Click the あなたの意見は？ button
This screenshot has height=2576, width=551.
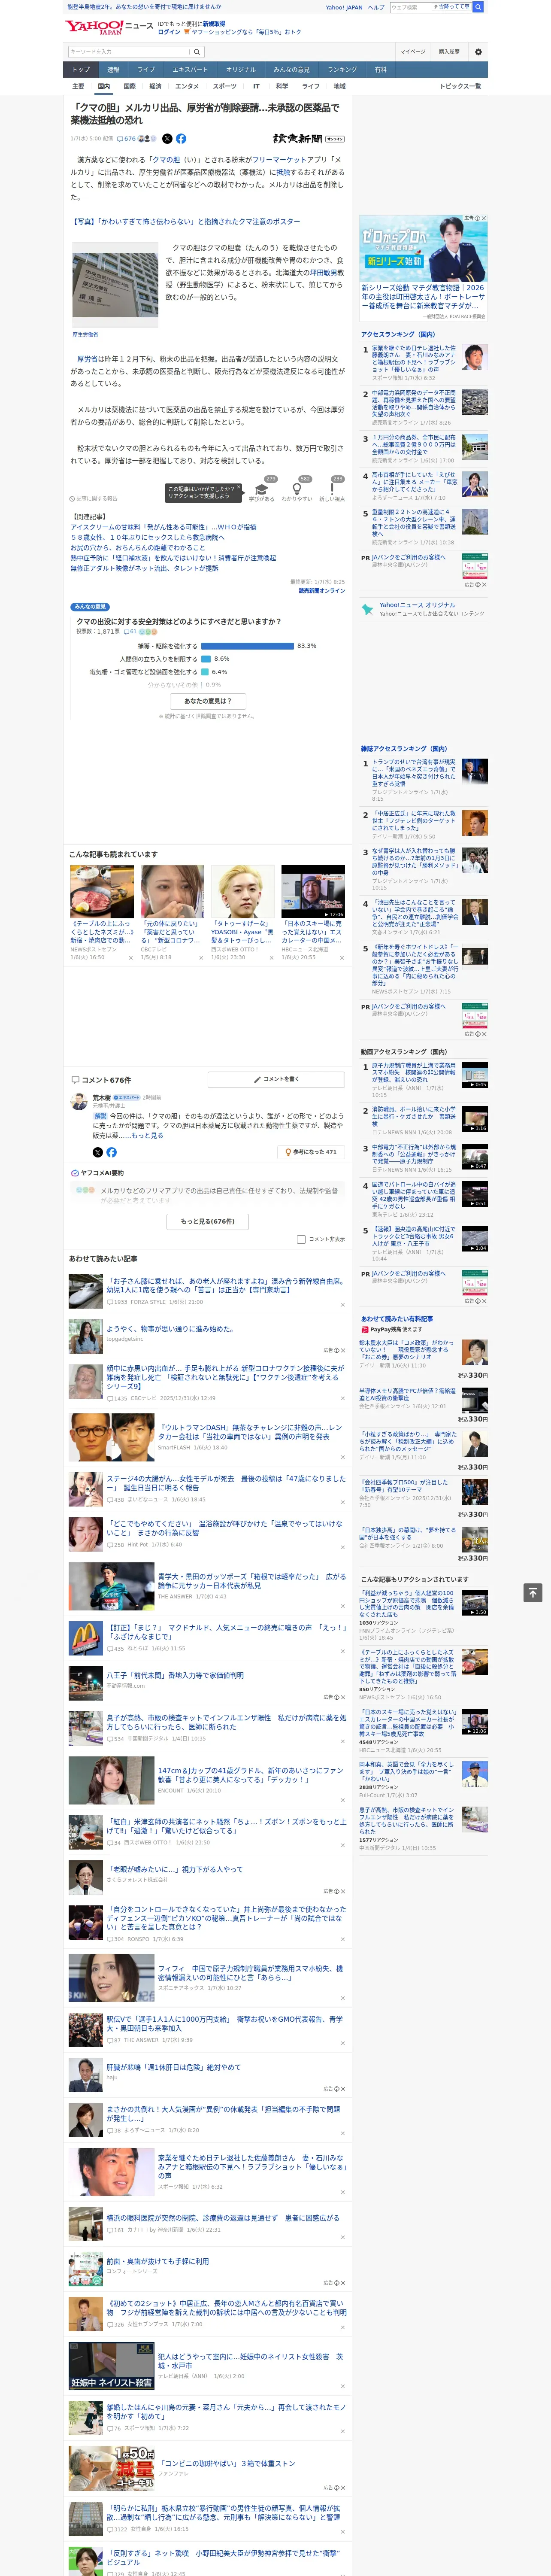[208, 701]
